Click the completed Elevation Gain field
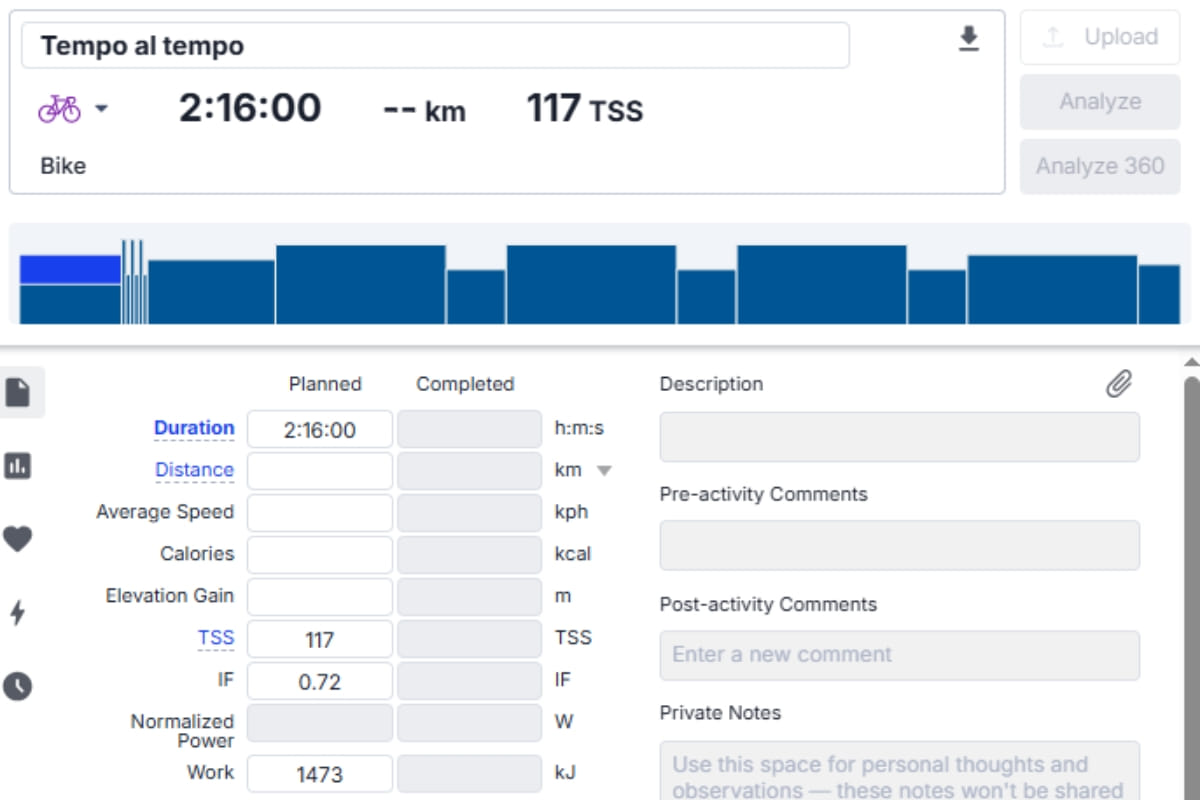Screen dimensions: 1200x800 470,597
